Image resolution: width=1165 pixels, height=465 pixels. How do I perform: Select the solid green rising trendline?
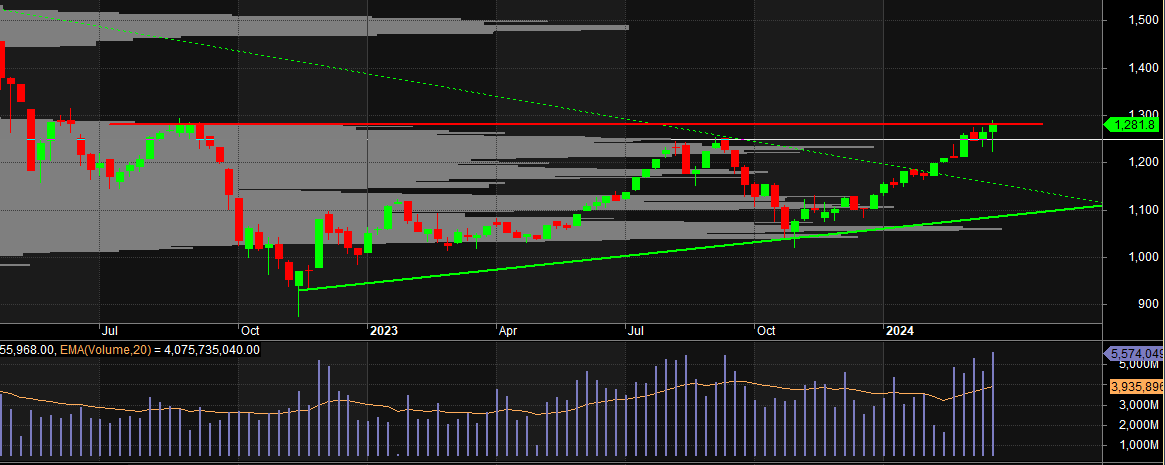[x=600, y=256]
